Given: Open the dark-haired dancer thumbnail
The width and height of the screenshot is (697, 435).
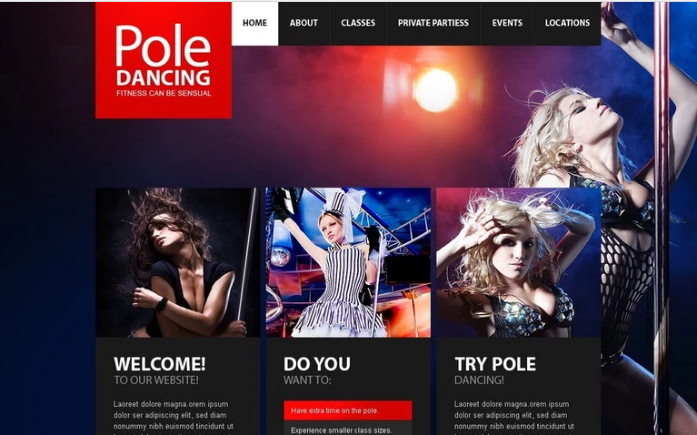Looking at the screenshot, I should point(178,262).
